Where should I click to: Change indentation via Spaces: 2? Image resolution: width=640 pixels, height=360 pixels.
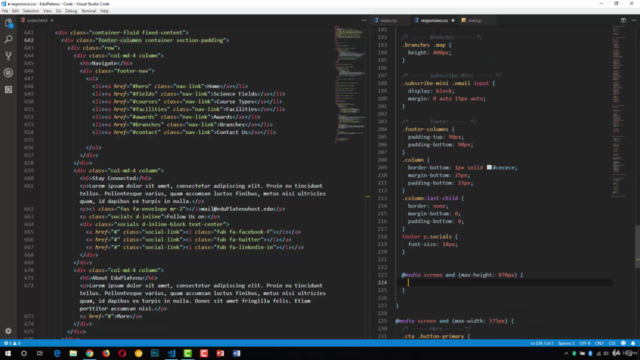click(x=566, y=343)
